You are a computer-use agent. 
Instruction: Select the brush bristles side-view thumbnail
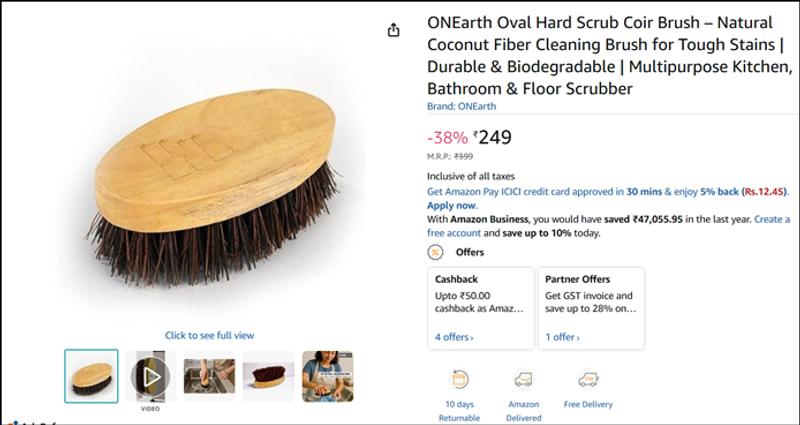[268, 376]
